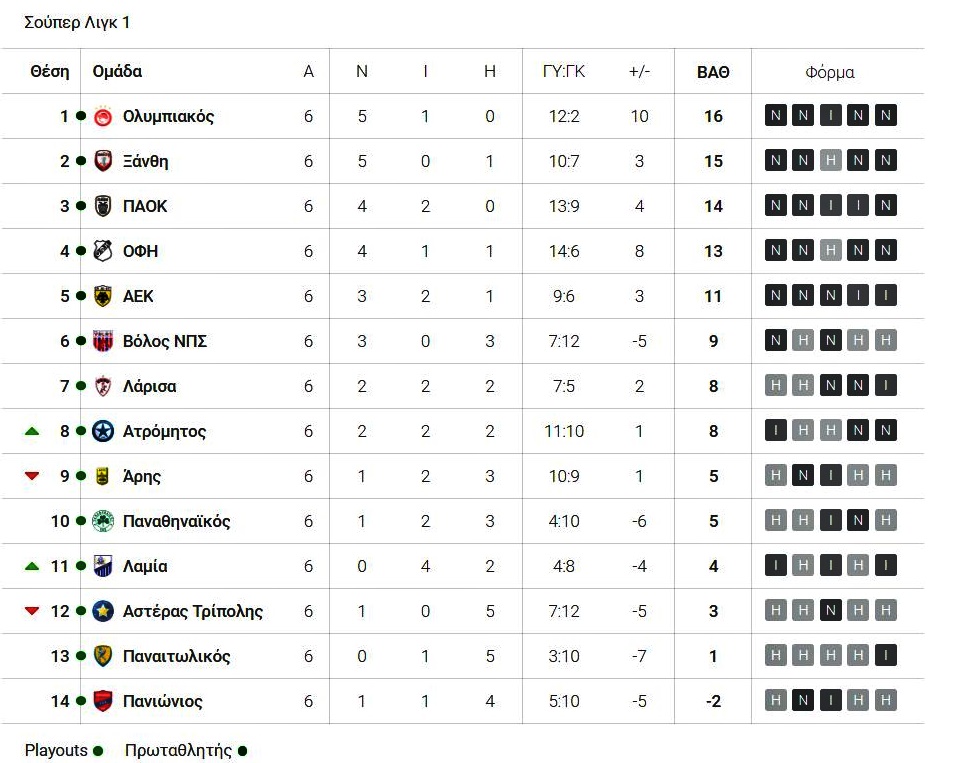The width and height of the screenshot is (961, 763).
Task: Click the Άρης yellow crest icon
Action: coord(102,476)
